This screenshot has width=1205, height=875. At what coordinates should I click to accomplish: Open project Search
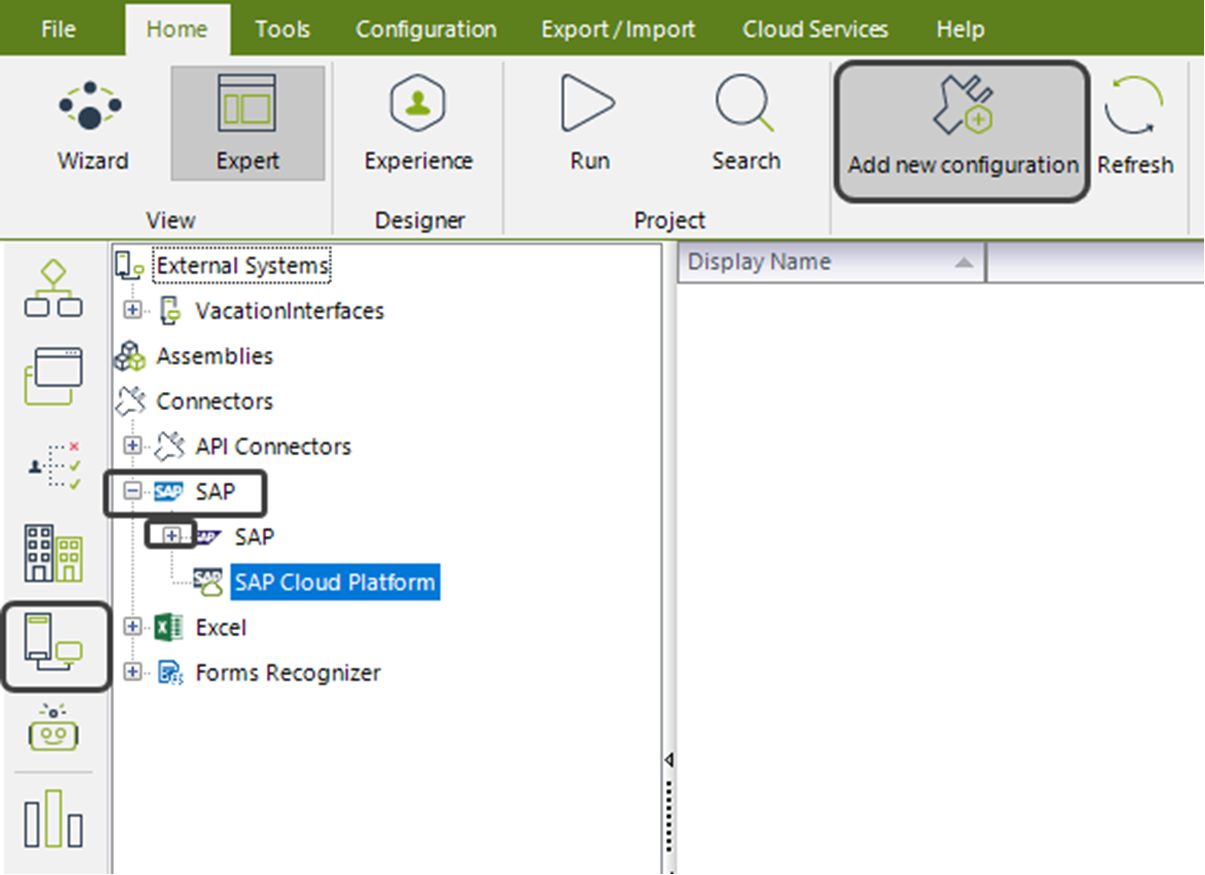(746, 124)
